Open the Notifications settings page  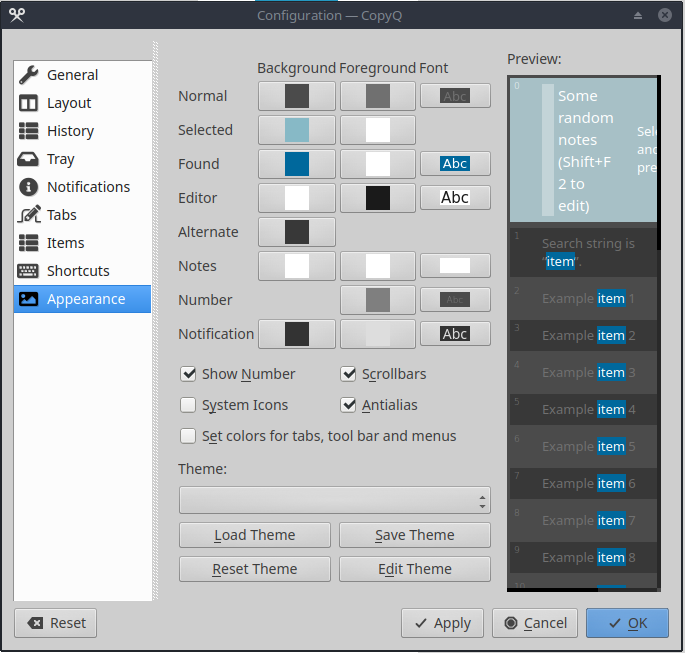coord(83,187)
